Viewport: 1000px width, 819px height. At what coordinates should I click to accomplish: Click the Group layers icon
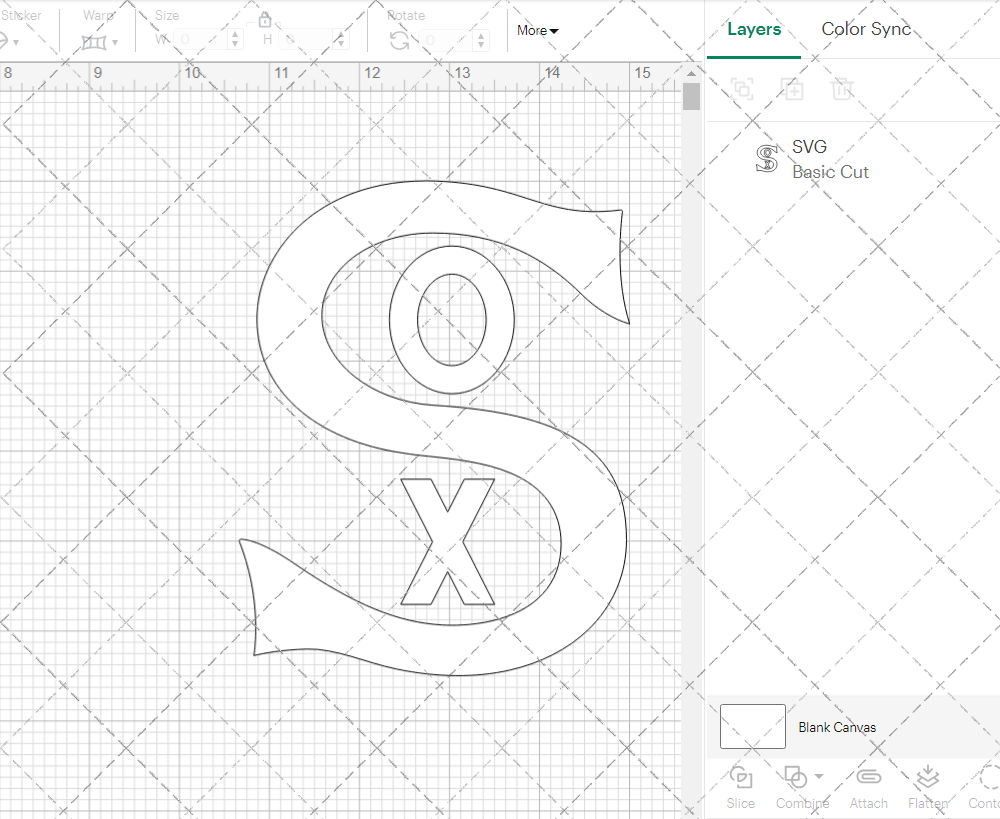[x=742, y=89]
